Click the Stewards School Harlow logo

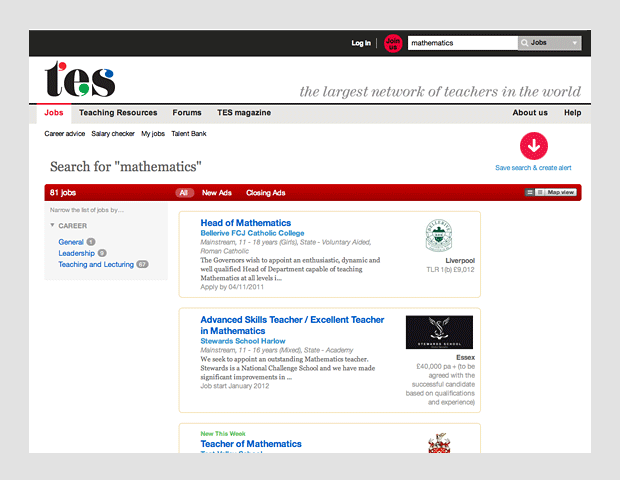point(439,332)
